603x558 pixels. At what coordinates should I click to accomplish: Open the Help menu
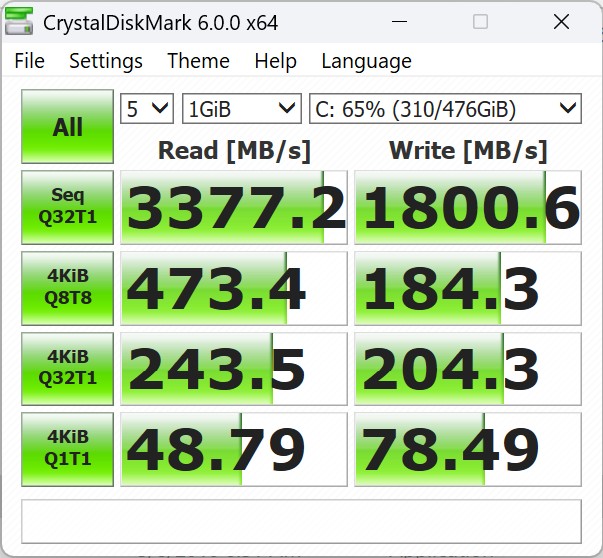pos(276,61)
